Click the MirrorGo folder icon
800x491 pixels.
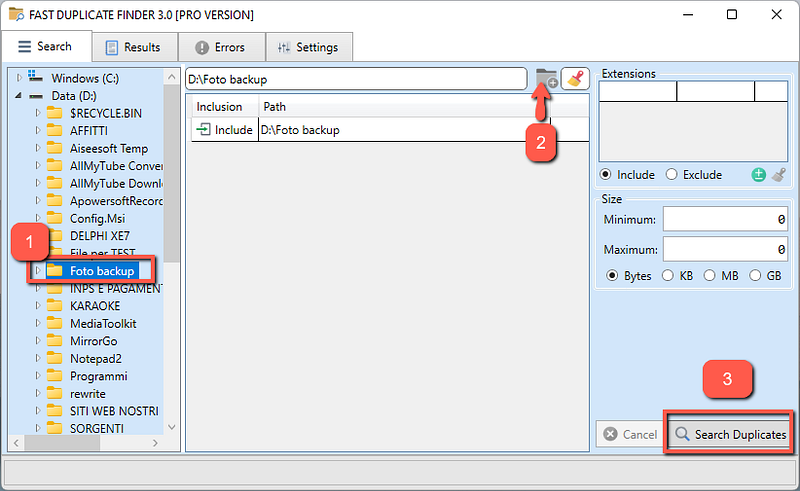pyautogui.click(x=55, y=340)
